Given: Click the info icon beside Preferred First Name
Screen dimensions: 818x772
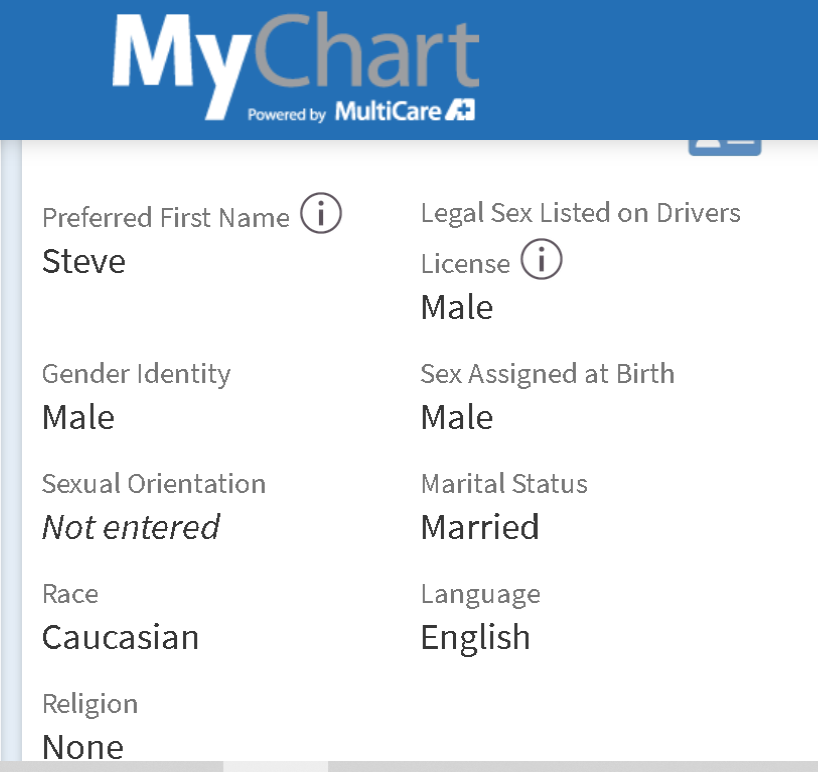Looking at the screenshot, I should point(321,215).
